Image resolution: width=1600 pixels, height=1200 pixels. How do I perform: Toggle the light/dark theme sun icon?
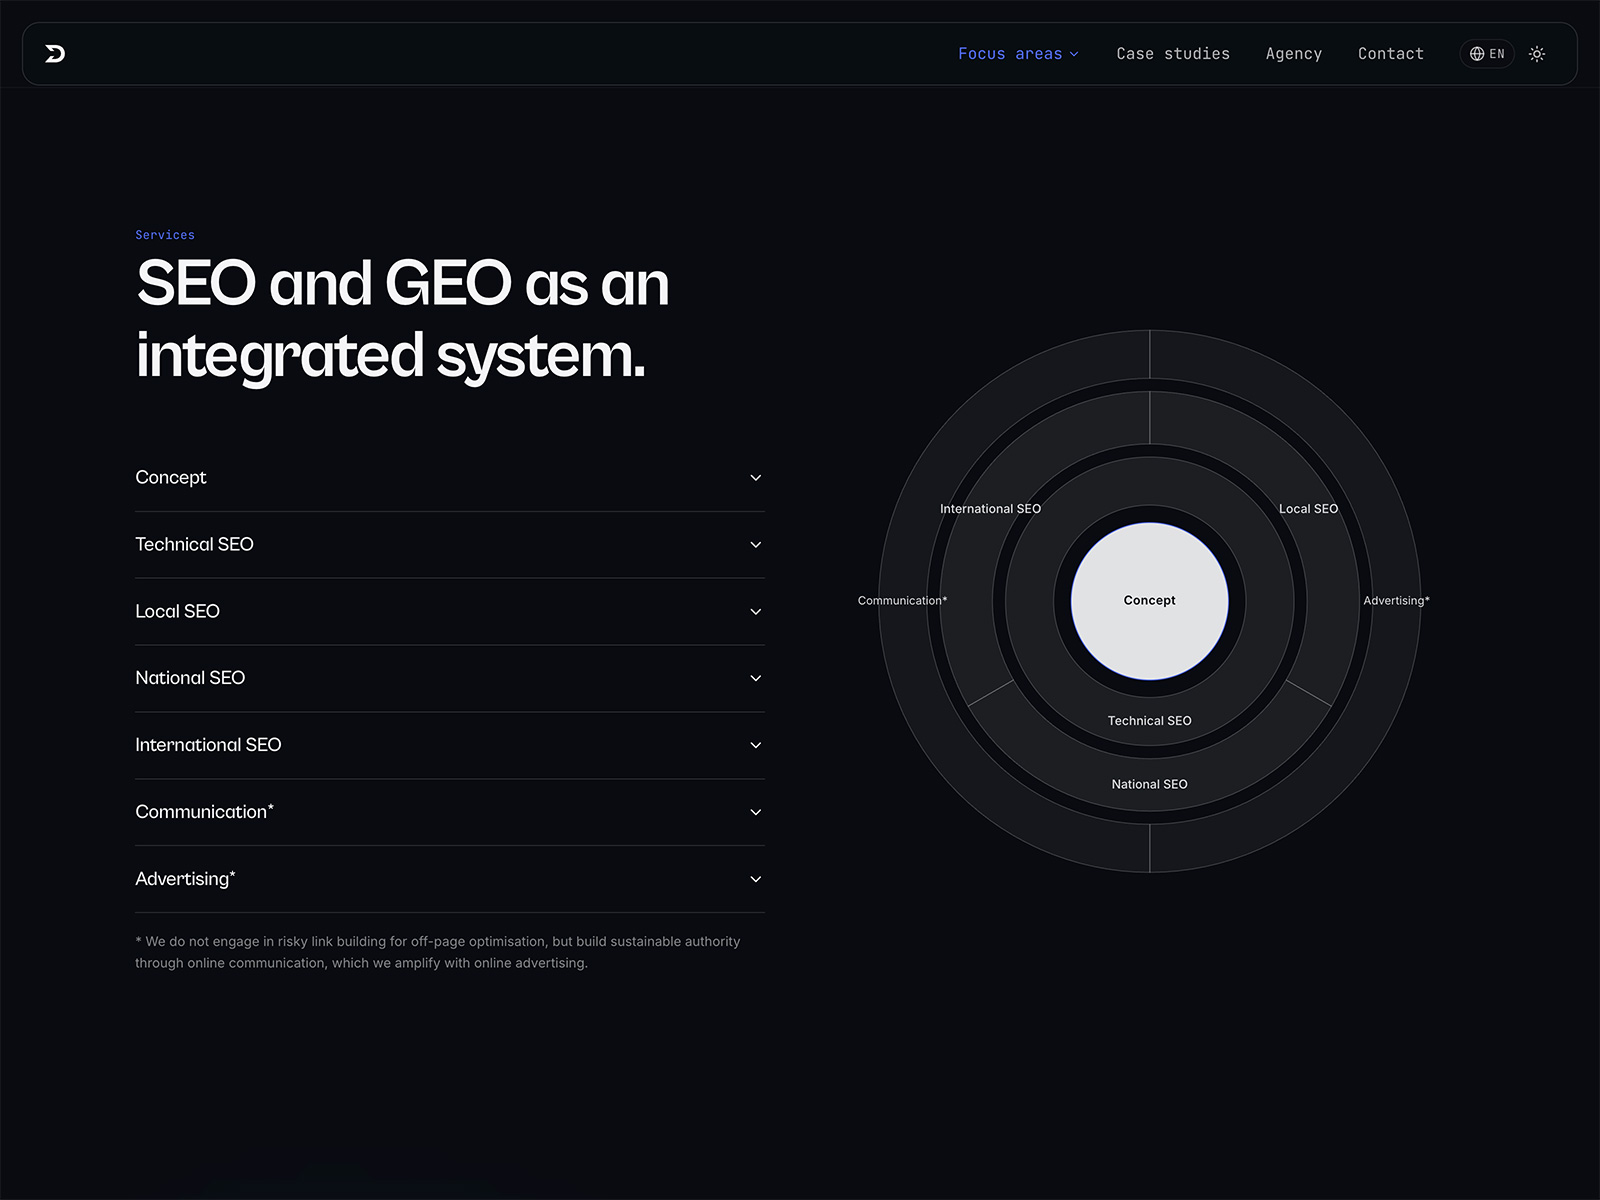(x=1537, y=54)
